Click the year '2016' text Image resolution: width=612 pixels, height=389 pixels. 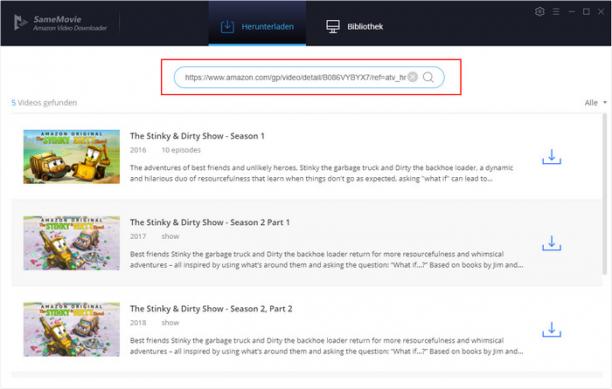click(x=138, y=150)
